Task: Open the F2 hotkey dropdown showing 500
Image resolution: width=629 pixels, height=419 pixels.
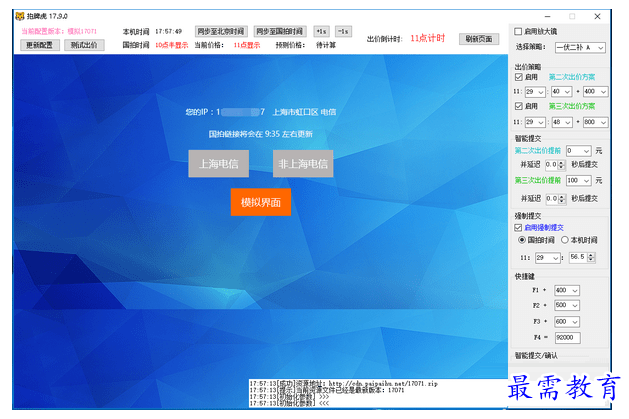Action: [567, 306]
